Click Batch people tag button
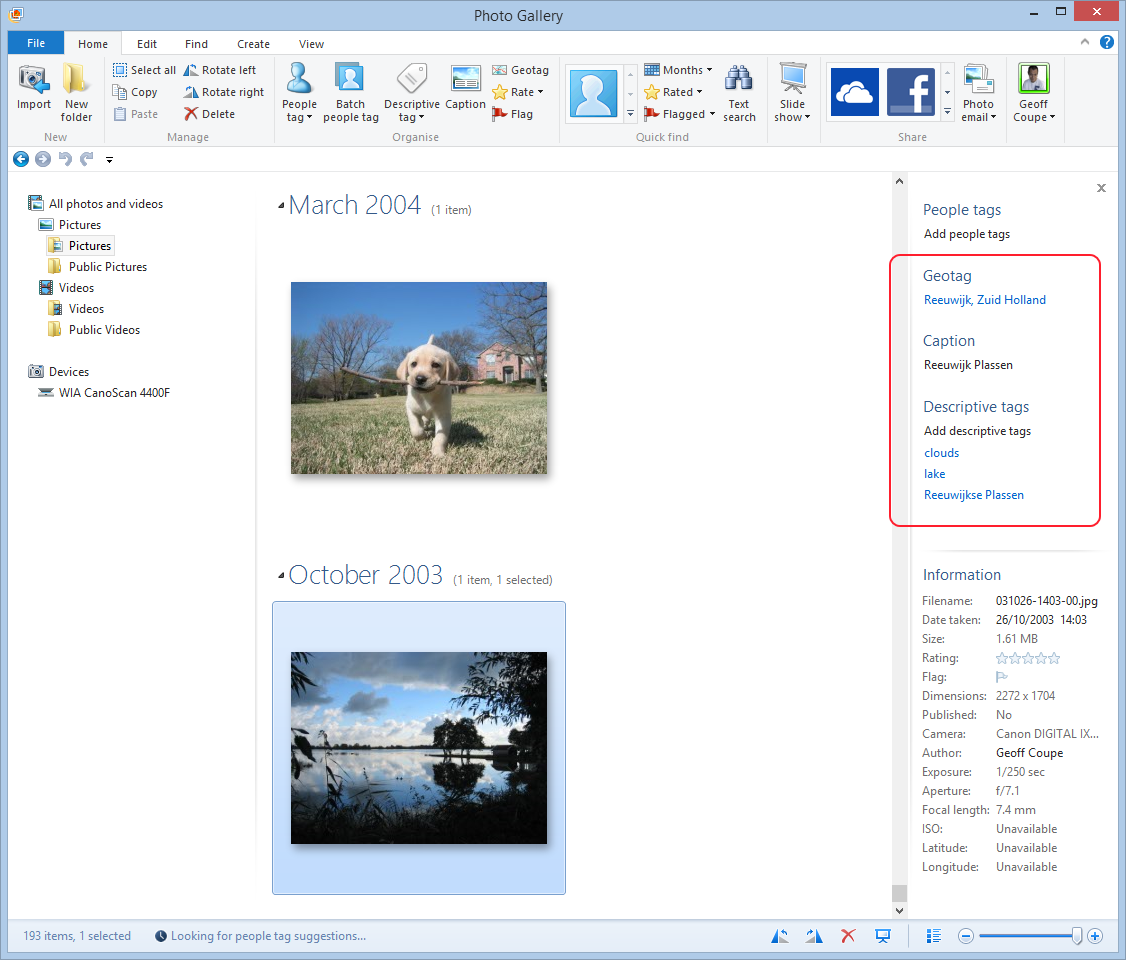Screen dimensions: 1126x960 pos(350,92)
